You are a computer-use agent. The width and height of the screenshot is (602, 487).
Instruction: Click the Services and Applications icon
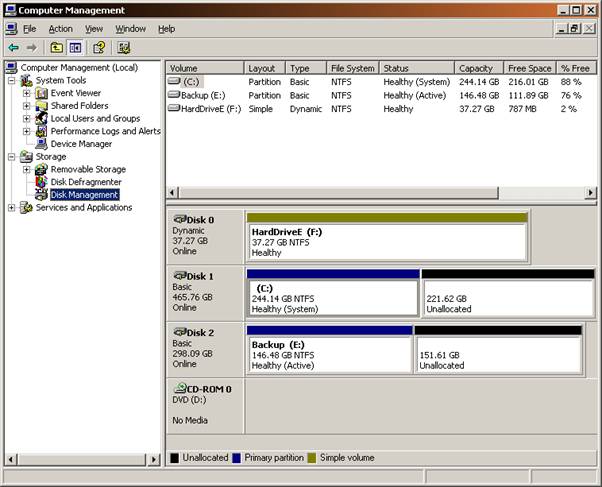click(26, 207)
